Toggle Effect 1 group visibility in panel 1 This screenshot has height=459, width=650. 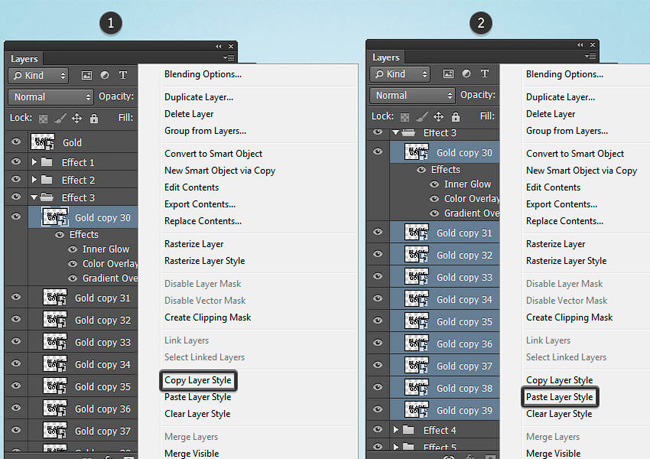16,161
